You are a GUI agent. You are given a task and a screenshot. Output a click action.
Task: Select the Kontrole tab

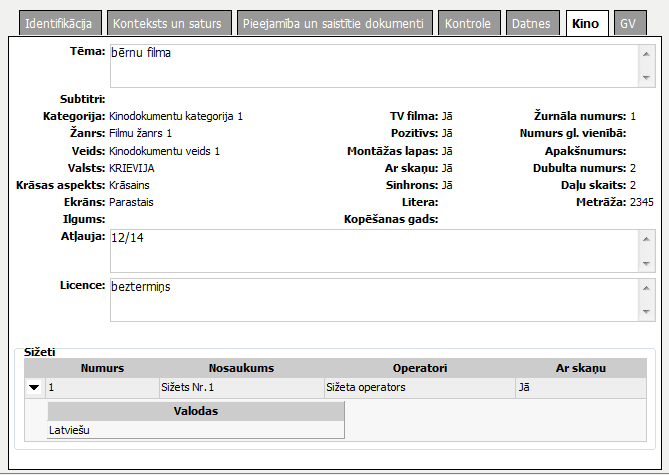point(467,23)
